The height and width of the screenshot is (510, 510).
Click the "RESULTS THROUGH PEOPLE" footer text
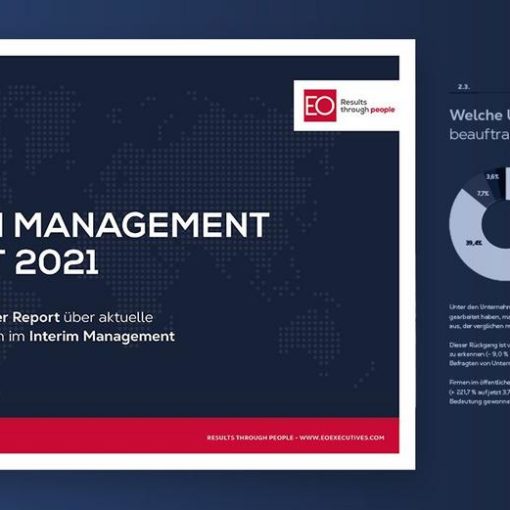(250, 437)
